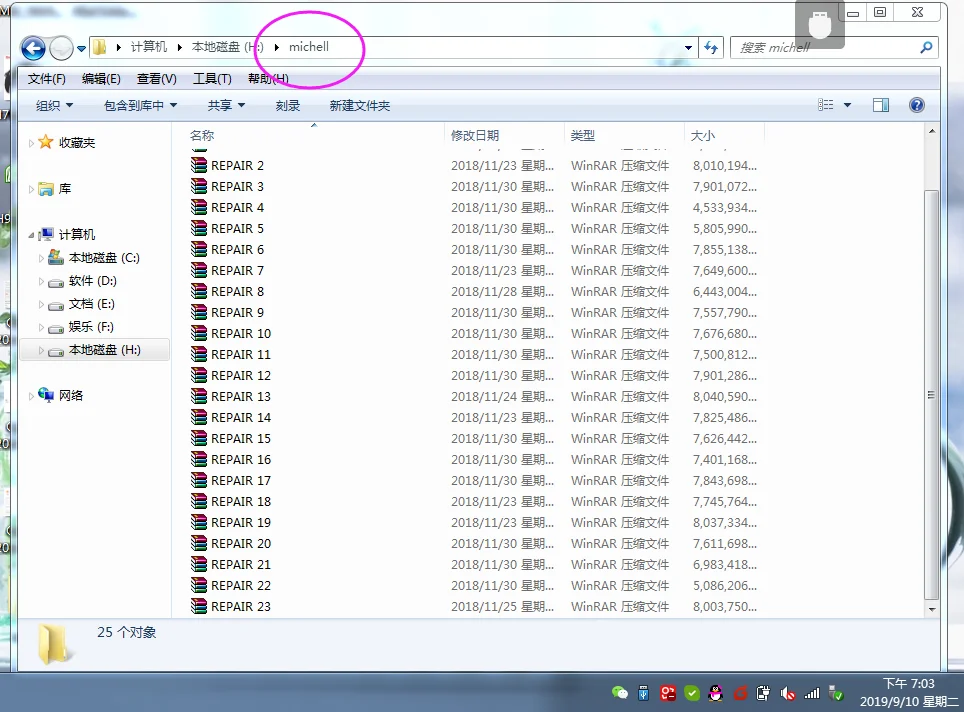
Task: Click the folder icon in the address bar
Action: click(100, 47)
